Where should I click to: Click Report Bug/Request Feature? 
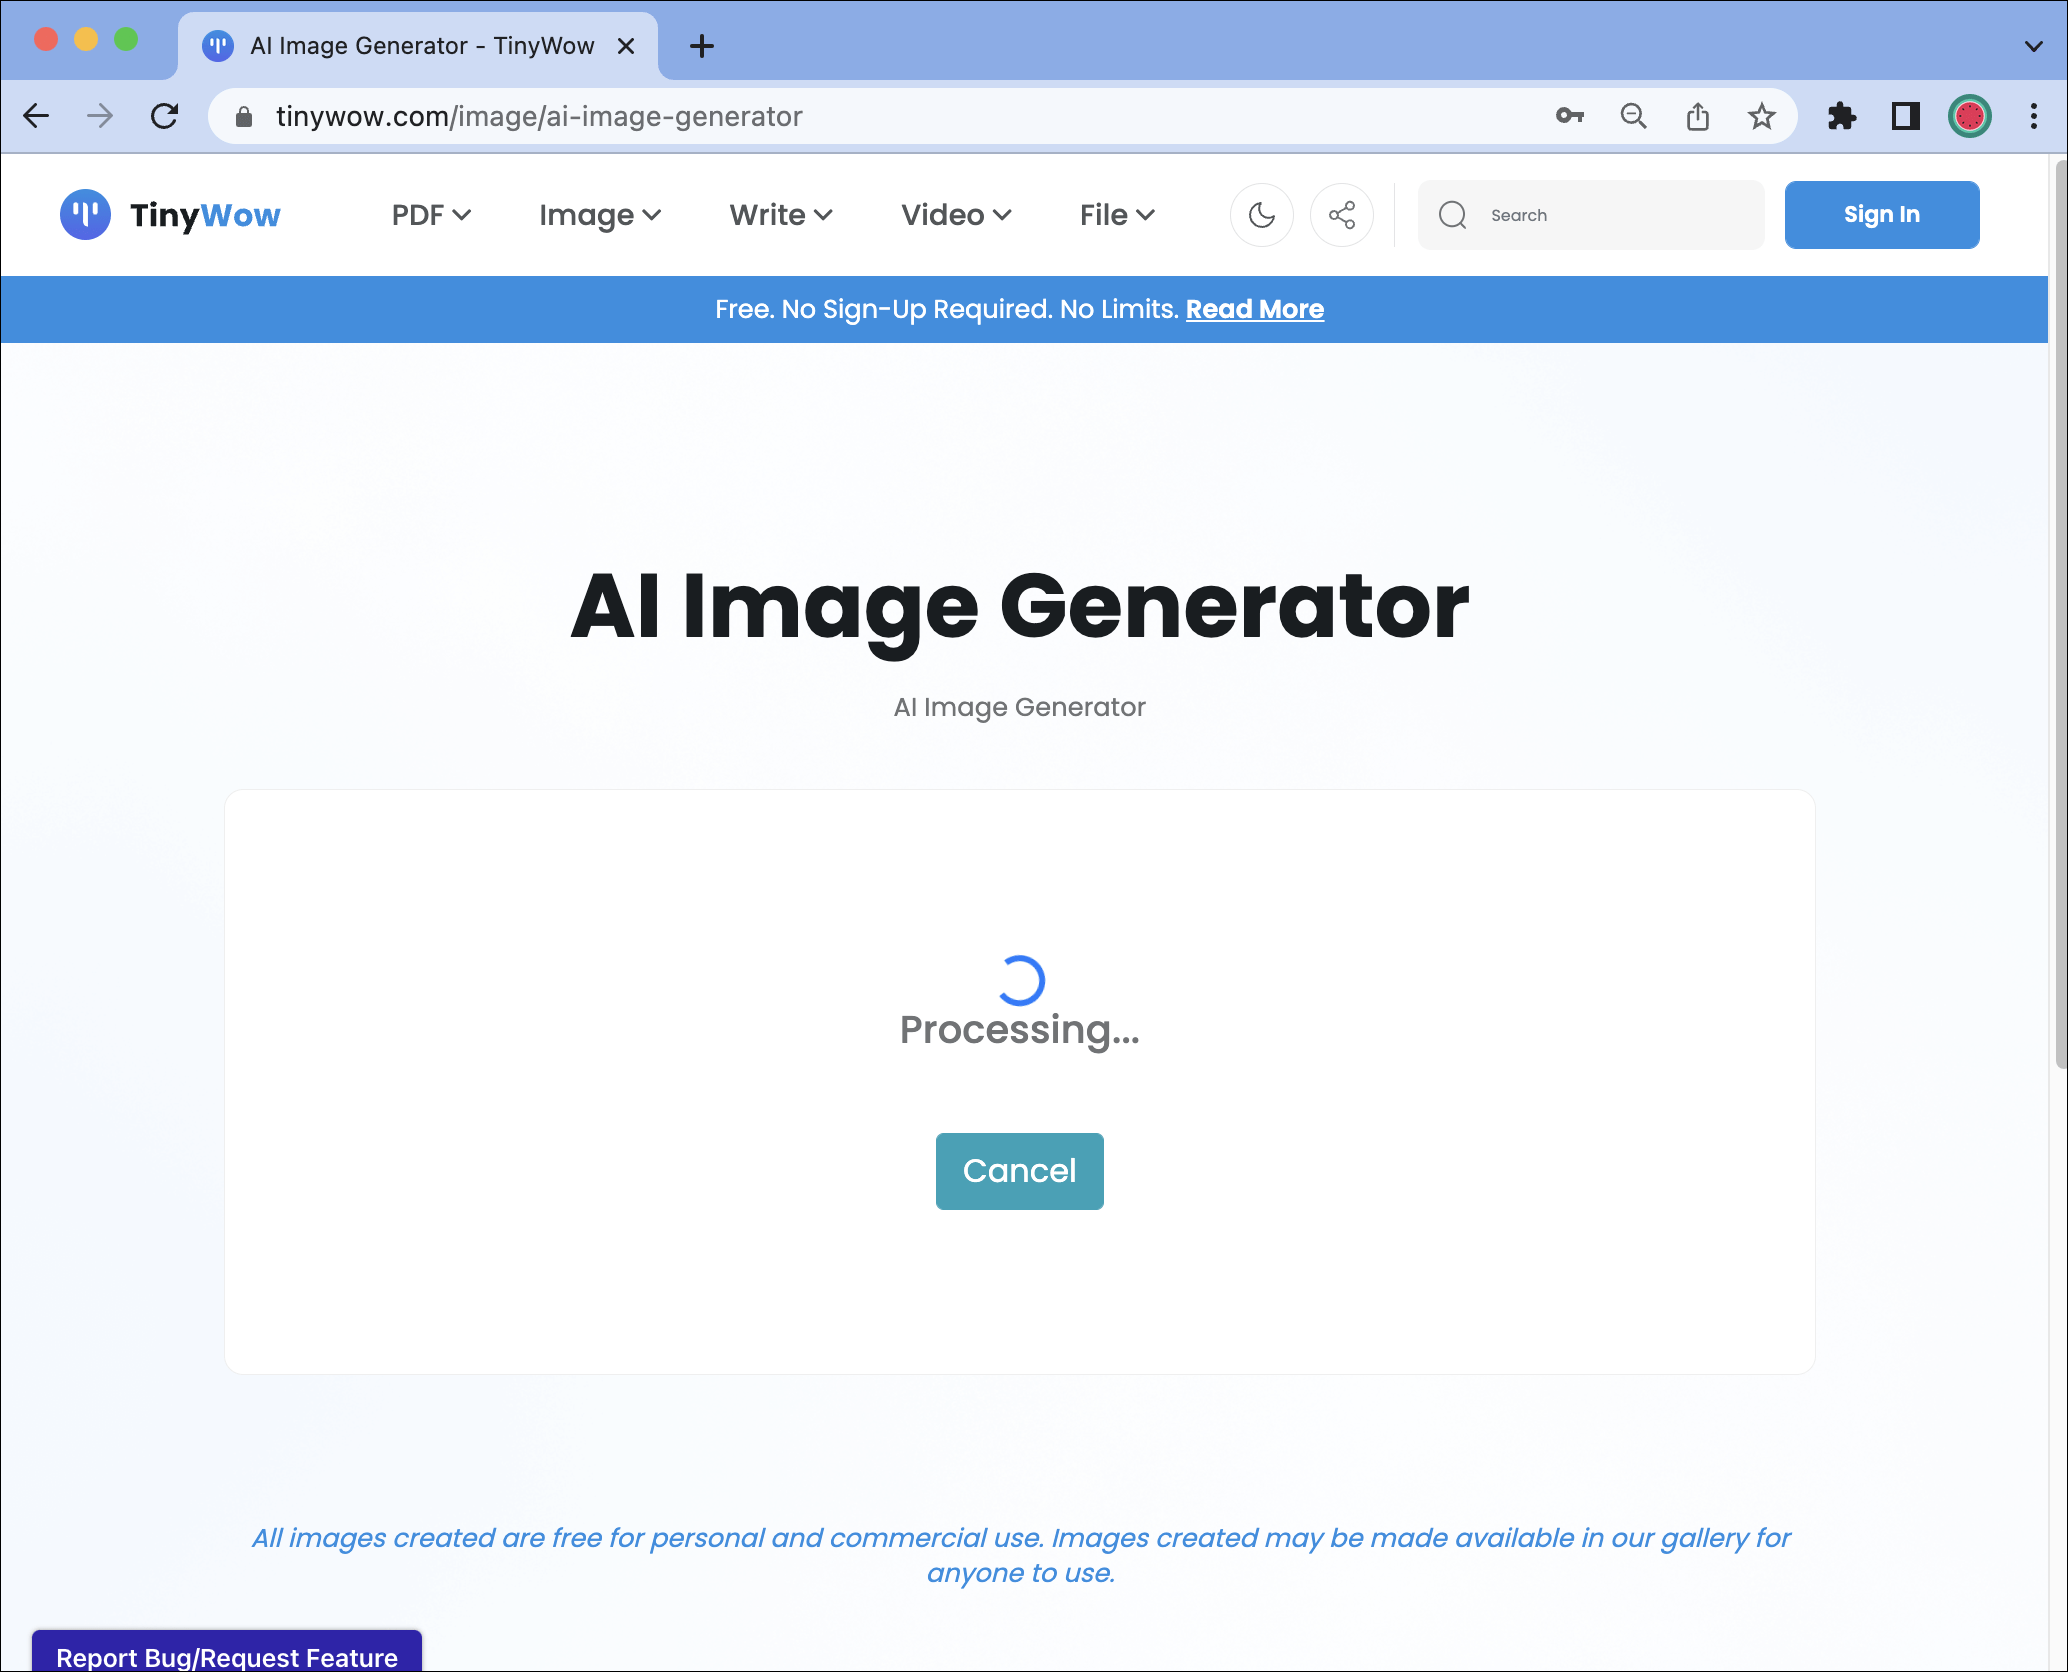coord(227,1655)
